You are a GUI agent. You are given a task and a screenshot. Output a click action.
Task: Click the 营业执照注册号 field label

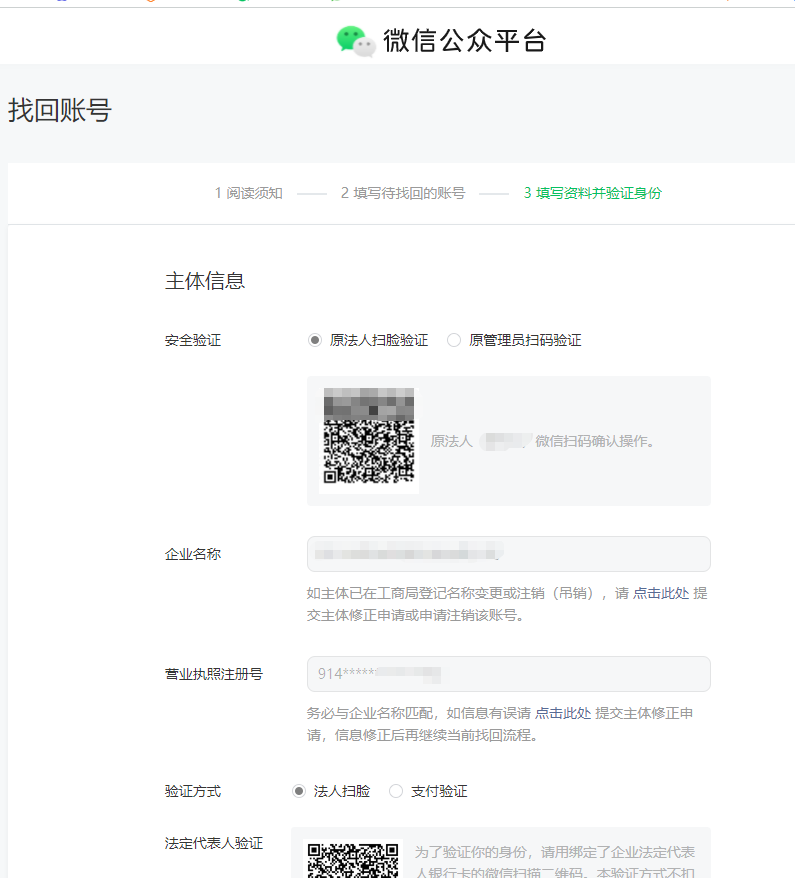click(214, 674)
